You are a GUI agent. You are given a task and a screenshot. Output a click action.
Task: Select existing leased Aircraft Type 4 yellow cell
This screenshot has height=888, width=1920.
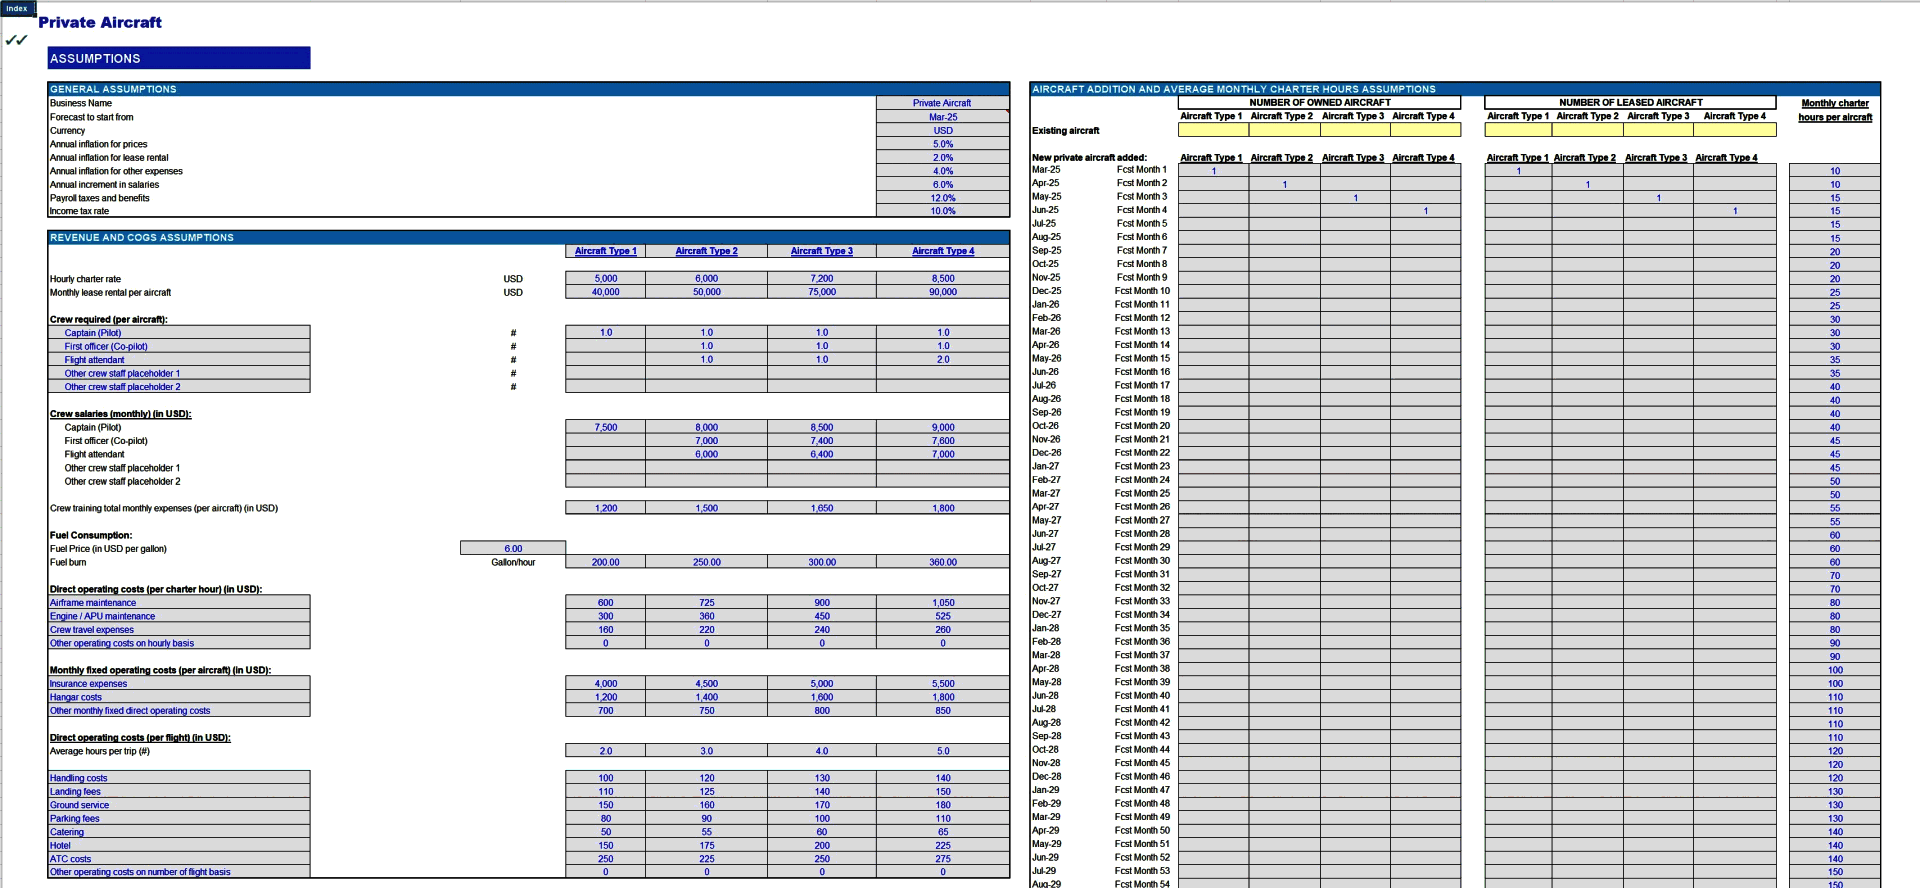click(x=1734, y=130)
